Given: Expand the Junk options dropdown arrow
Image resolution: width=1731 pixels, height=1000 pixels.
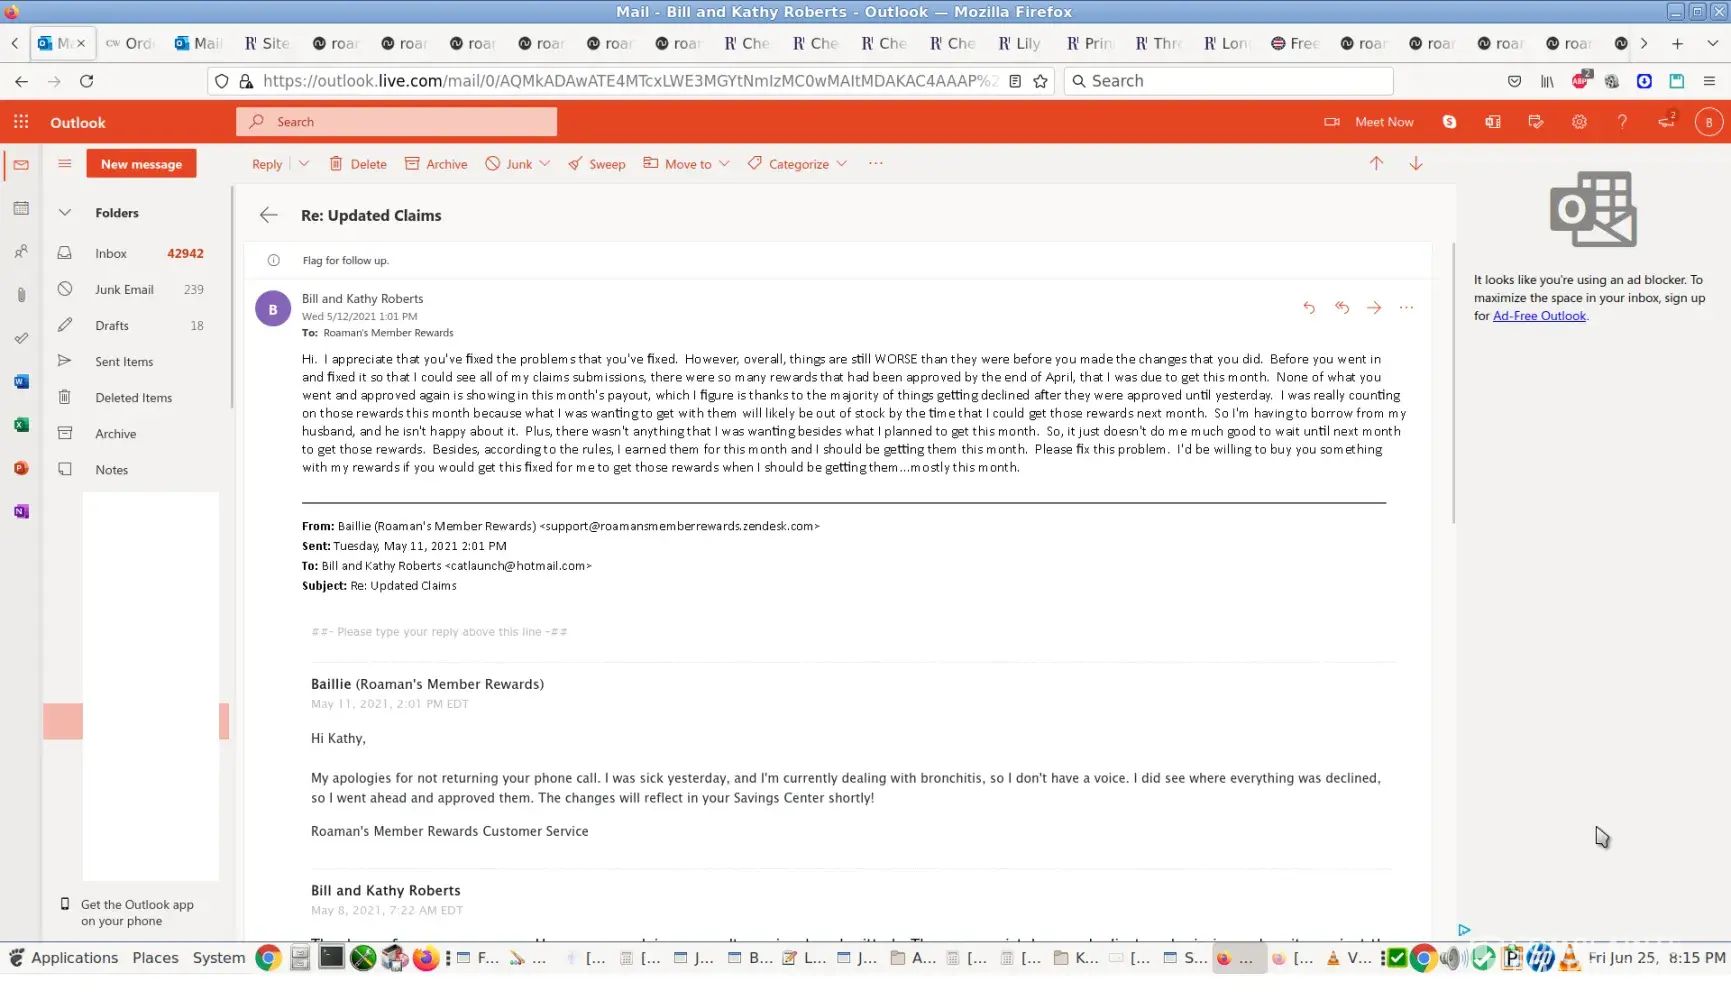Looking at the screenshot, I should pos(545,164).
